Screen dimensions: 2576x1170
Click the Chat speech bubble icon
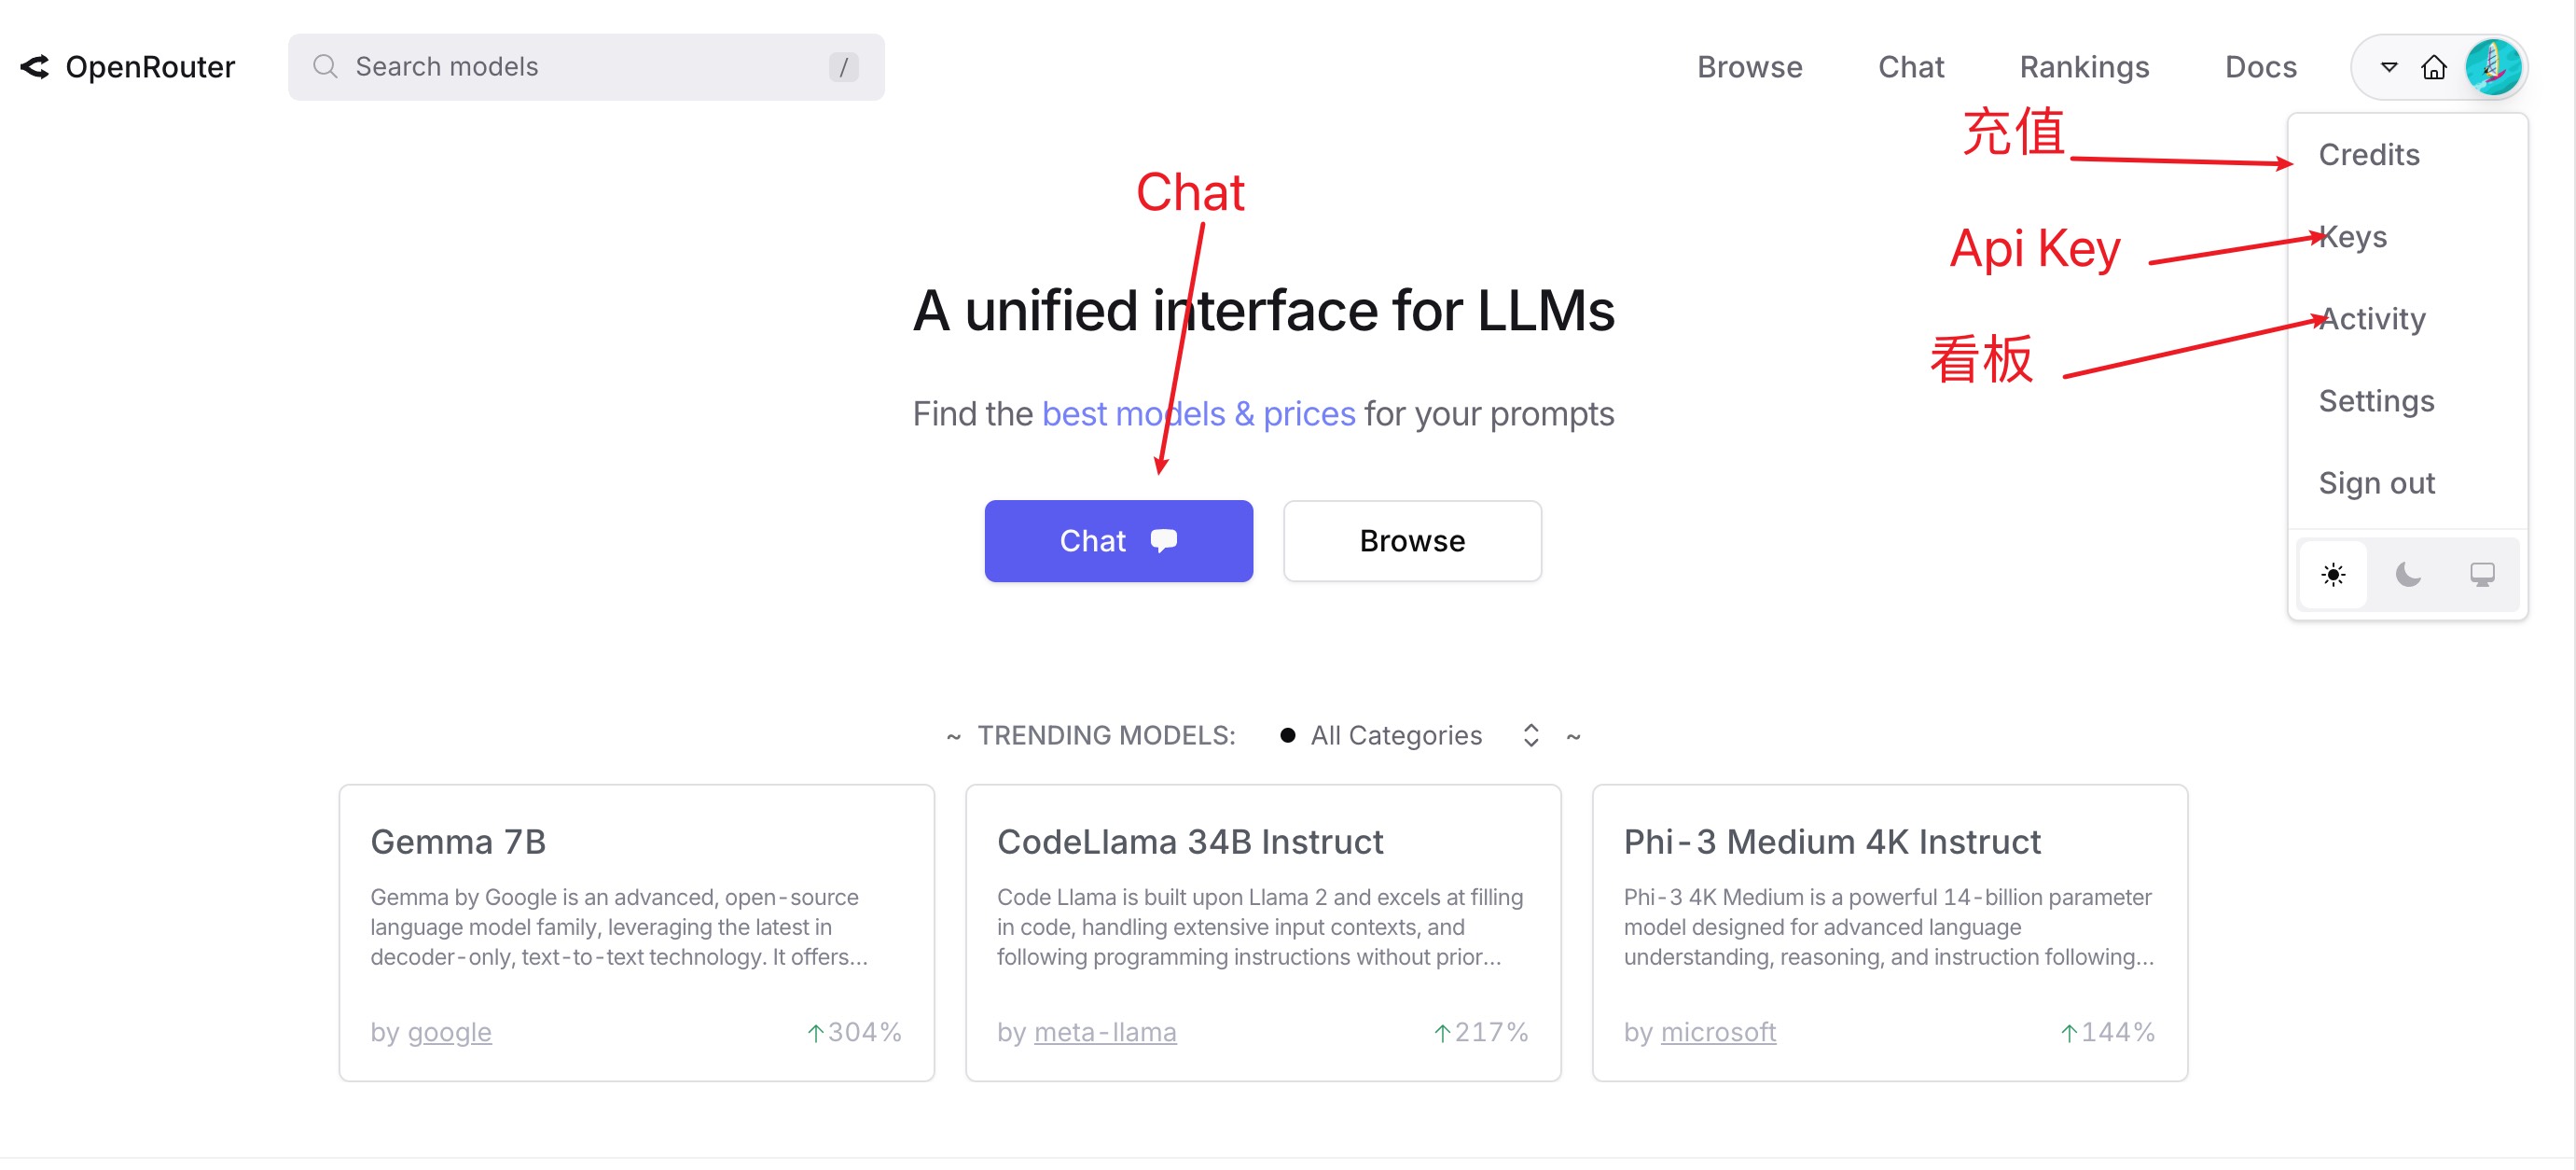[x=1165, y=540]
